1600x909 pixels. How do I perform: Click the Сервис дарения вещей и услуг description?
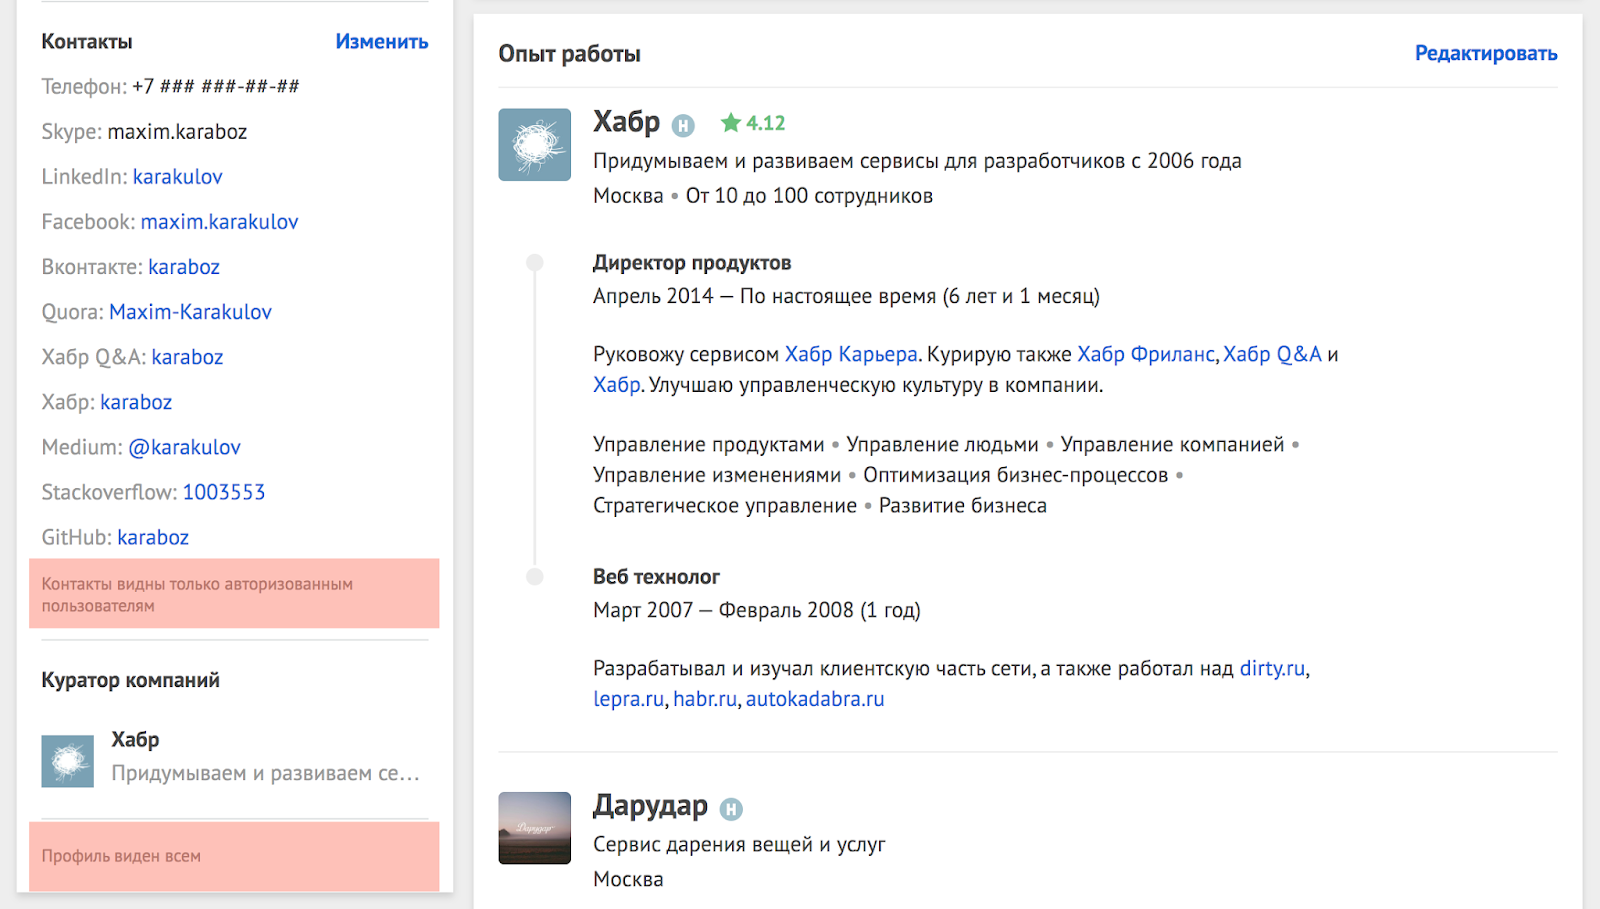(739, 845)
